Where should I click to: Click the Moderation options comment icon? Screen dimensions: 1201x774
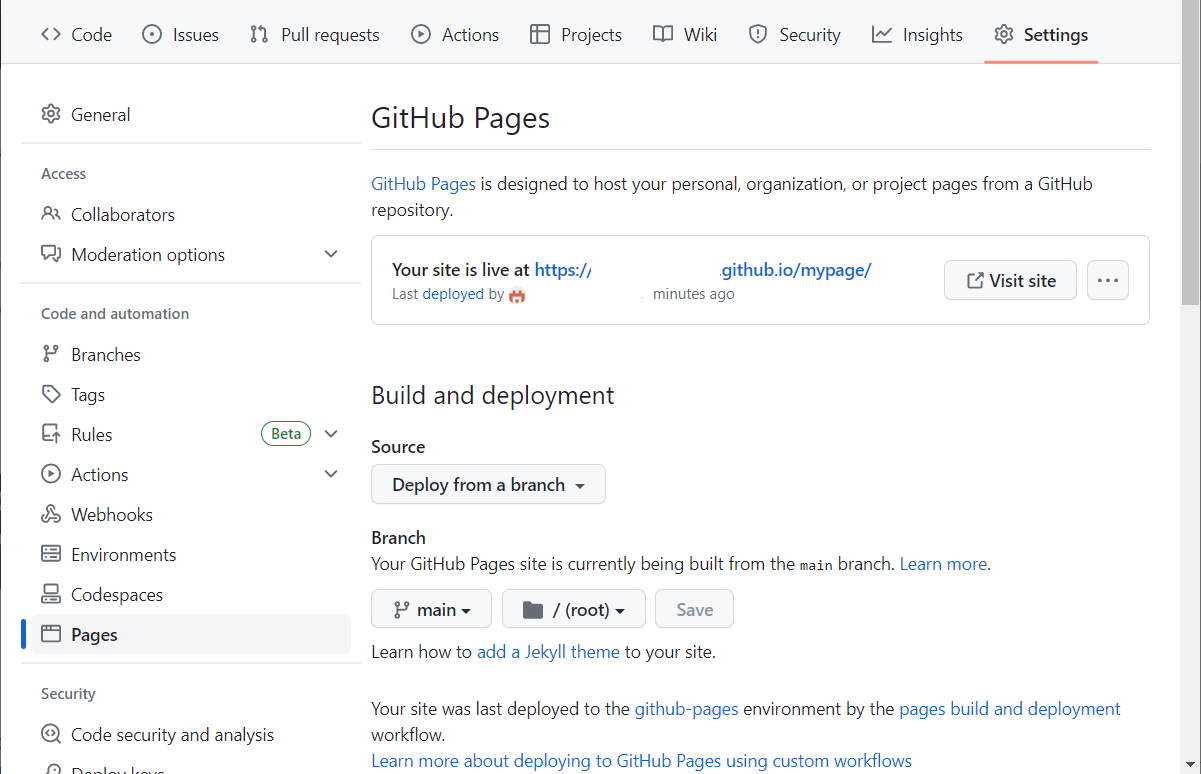coord(51,254)
